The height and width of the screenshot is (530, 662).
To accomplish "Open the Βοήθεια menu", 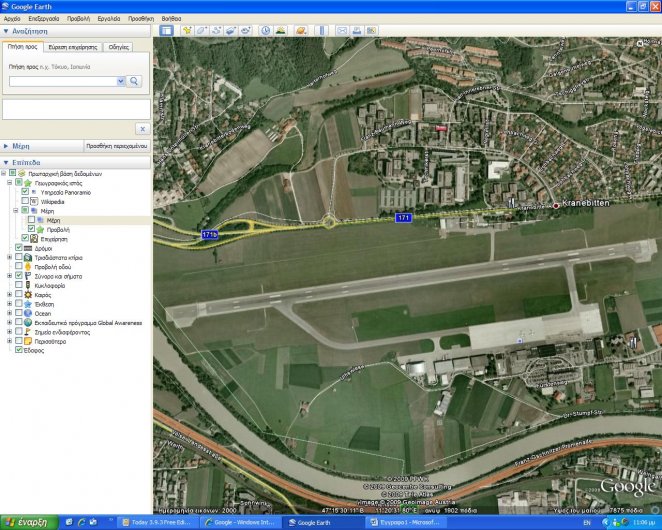I will pos(171,19).
